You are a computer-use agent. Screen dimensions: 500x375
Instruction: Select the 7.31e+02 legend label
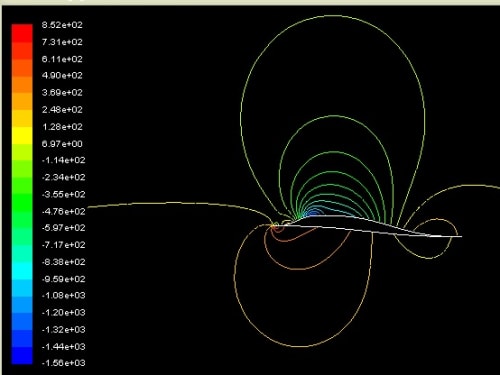[62, 42]
